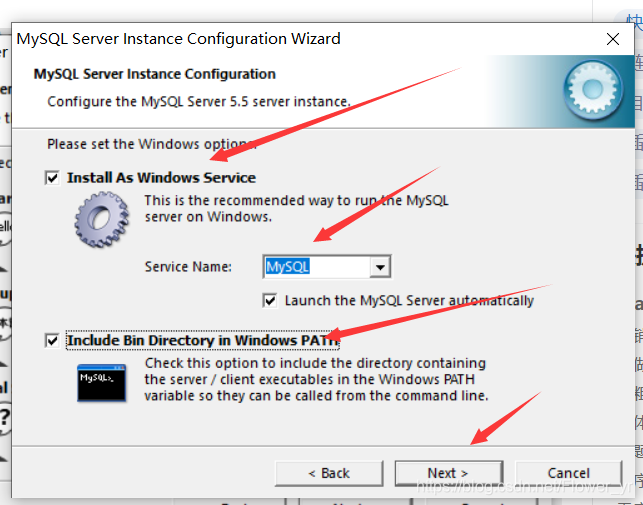Click 'Please set the Windows options' text

coord(152,144)
